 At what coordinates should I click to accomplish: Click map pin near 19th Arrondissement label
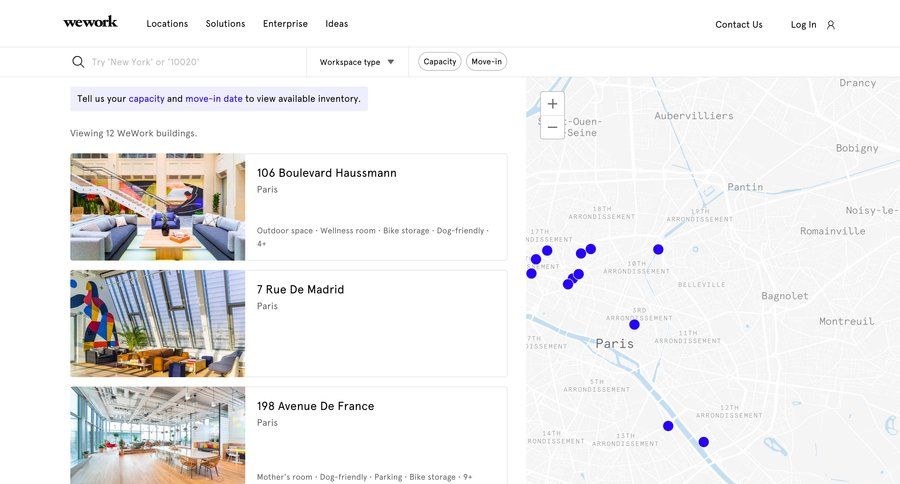click(658, 249)
